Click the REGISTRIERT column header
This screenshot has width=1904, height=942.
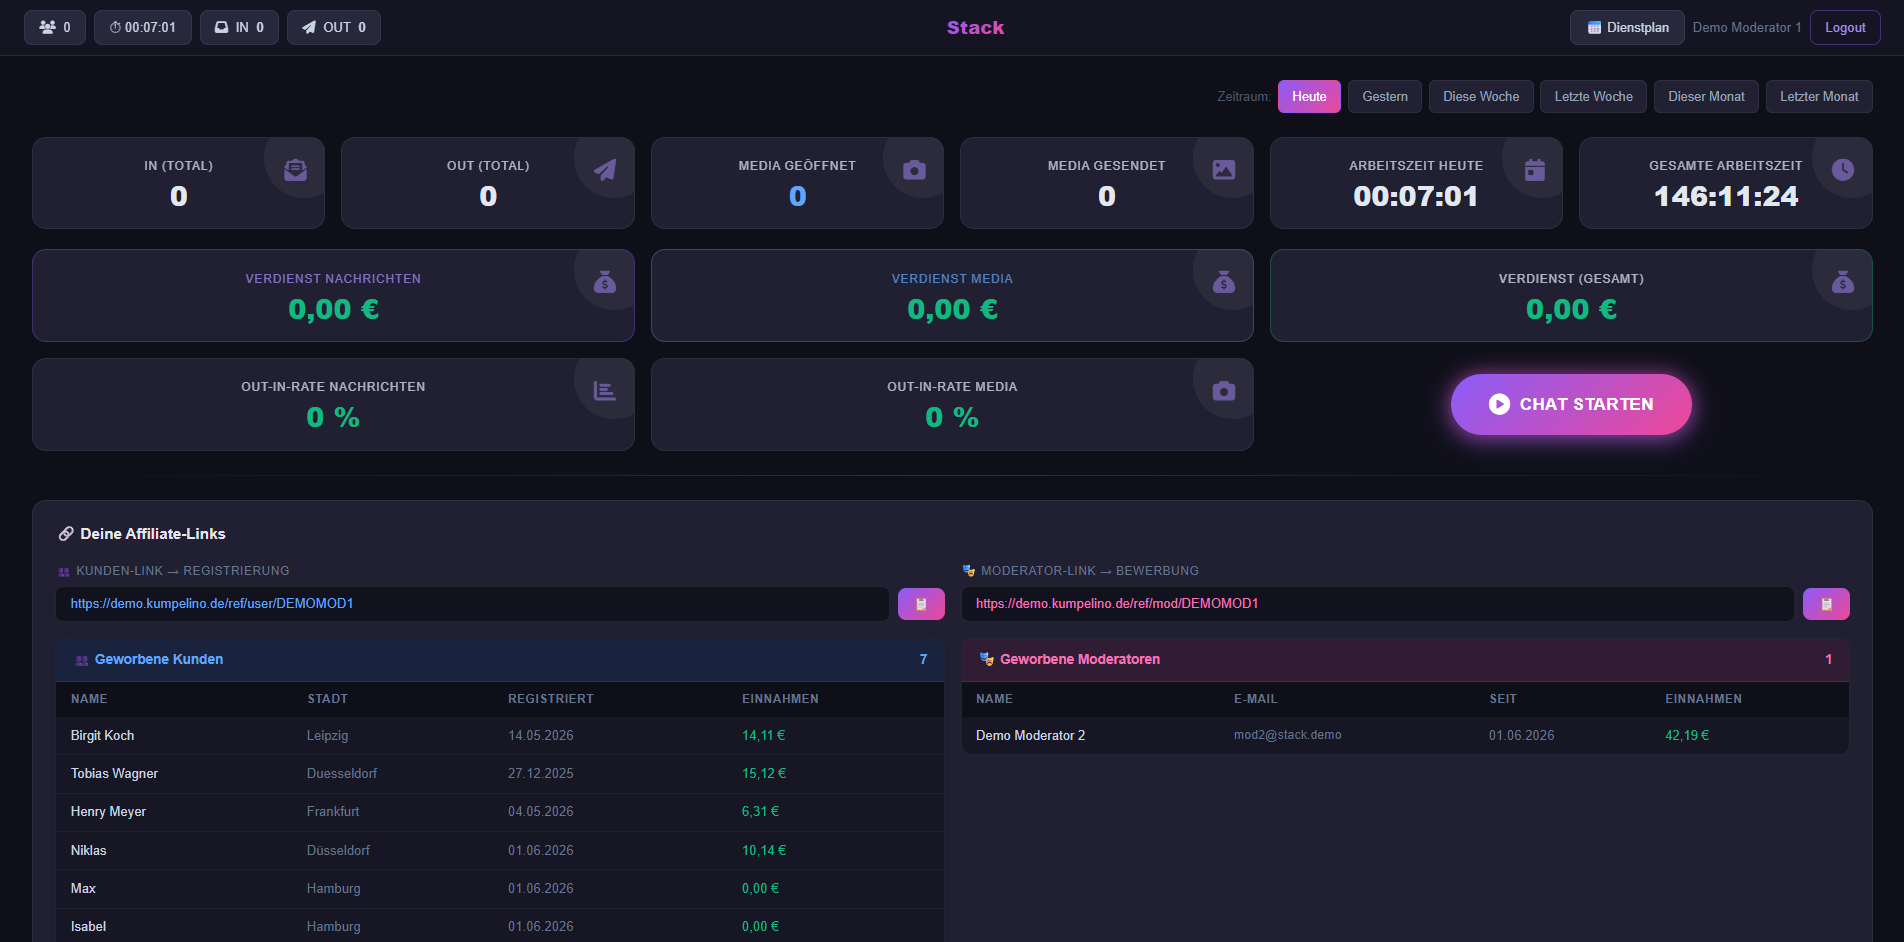pyautogui.click(x=551, y=699)
